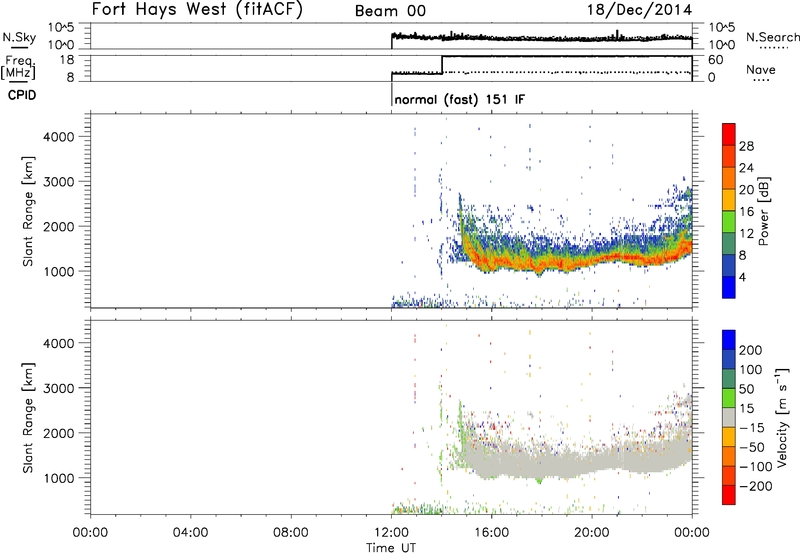Click the 'N.Search' legend label

coord(772,37)
